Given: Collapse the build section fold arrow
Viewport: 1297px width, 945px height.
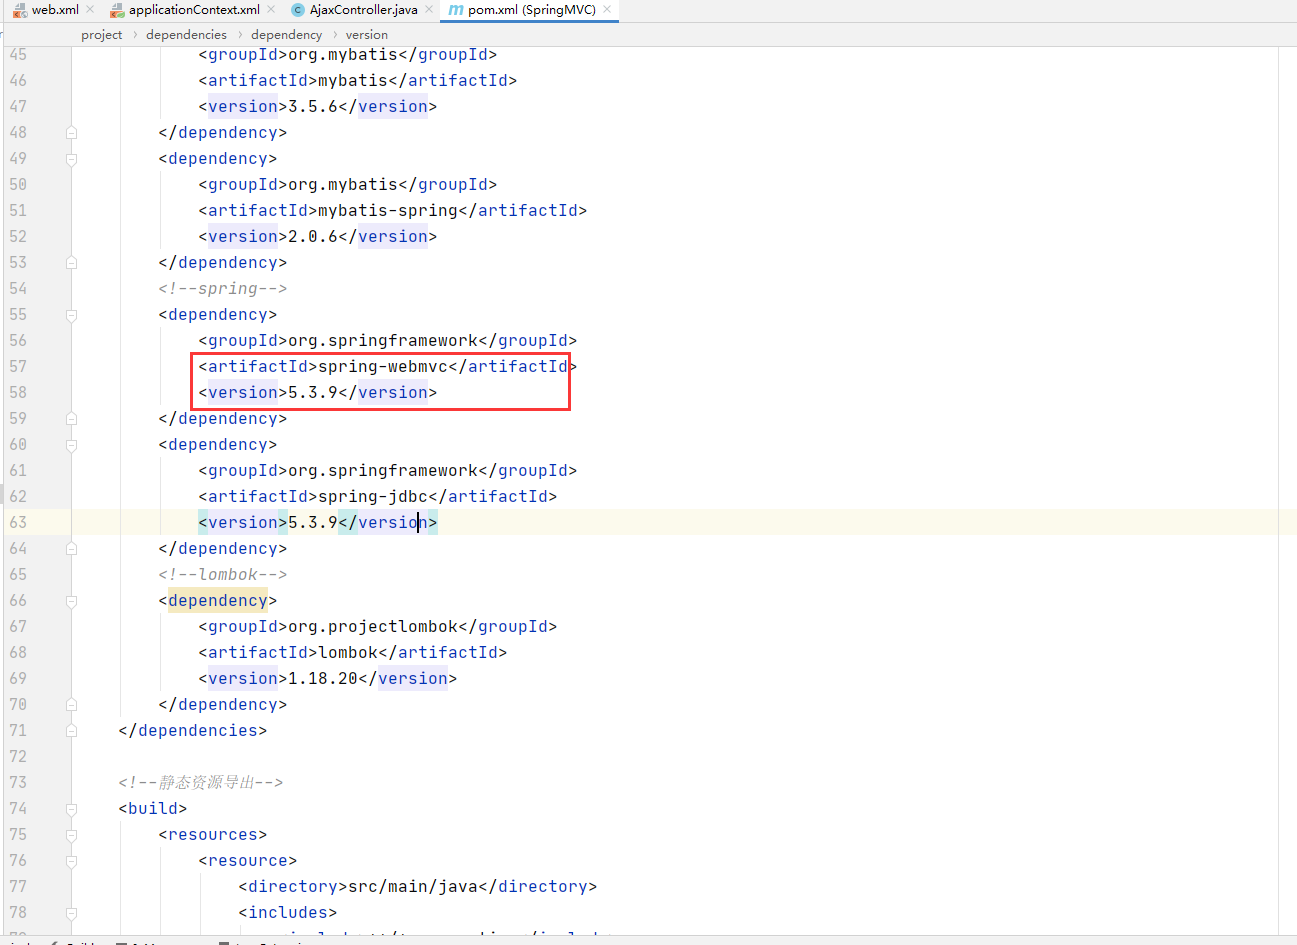Looking at the screenshot, I should point(70,808).
